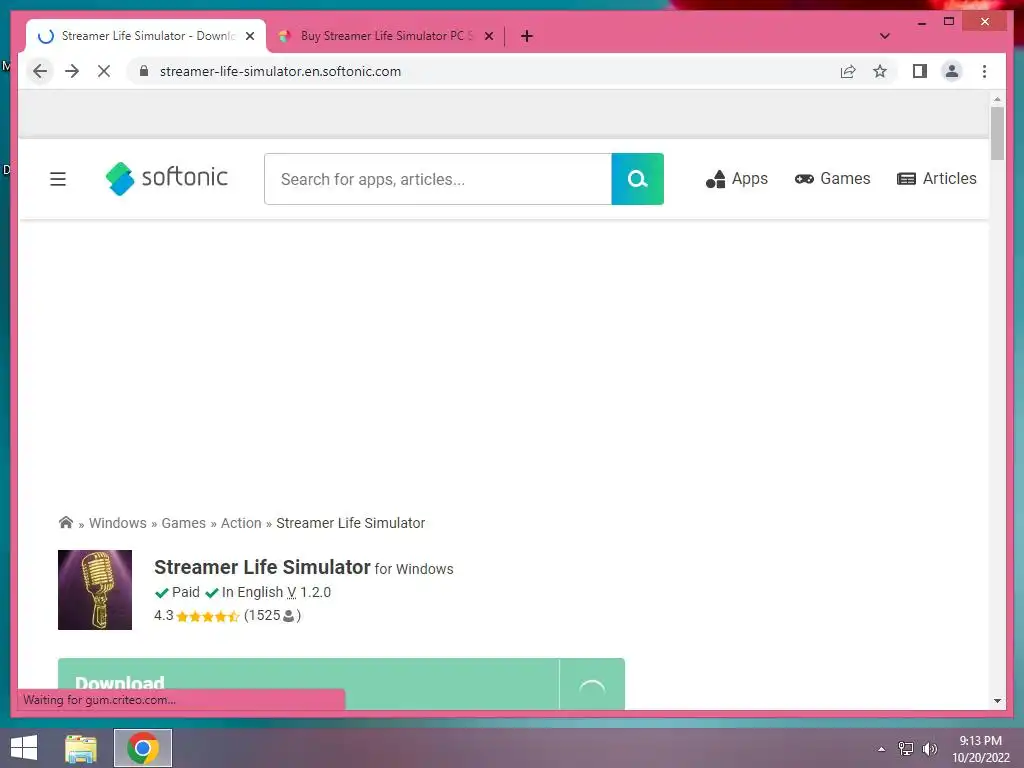Open Action breadcrumb link
This screenshot has height=768, width=1024.
(241, 523)
